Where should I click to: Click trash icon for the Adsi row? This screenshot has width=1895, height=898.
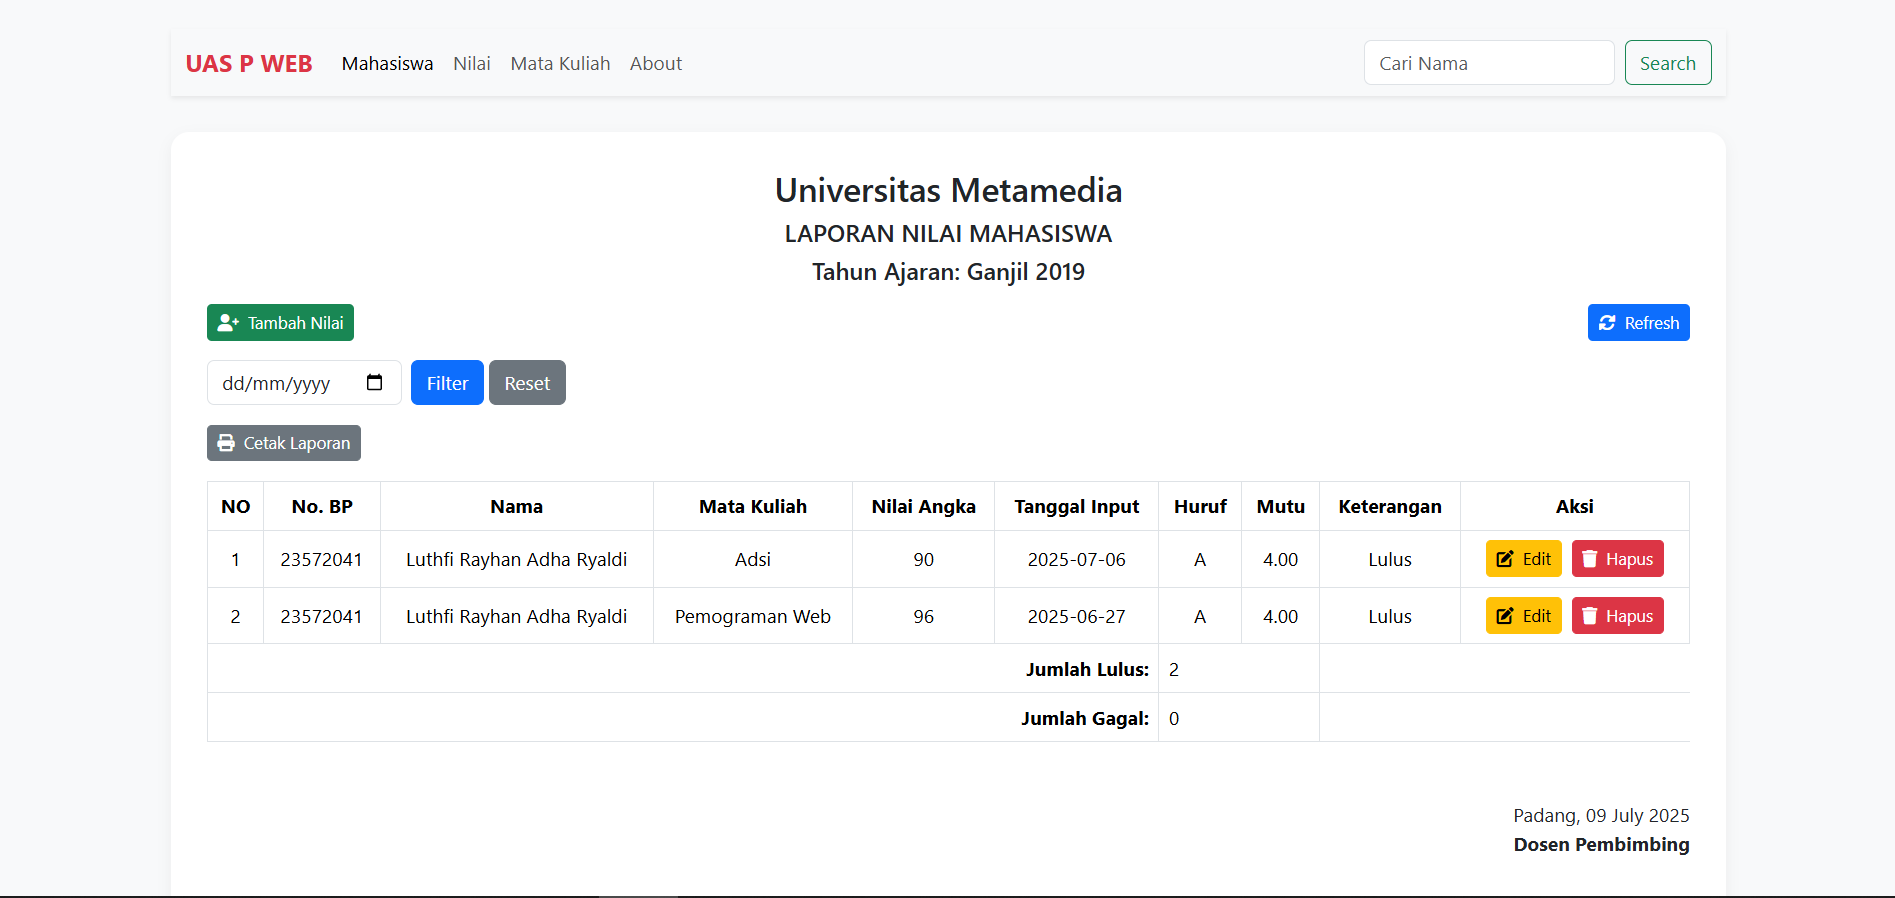[1590, 559]
